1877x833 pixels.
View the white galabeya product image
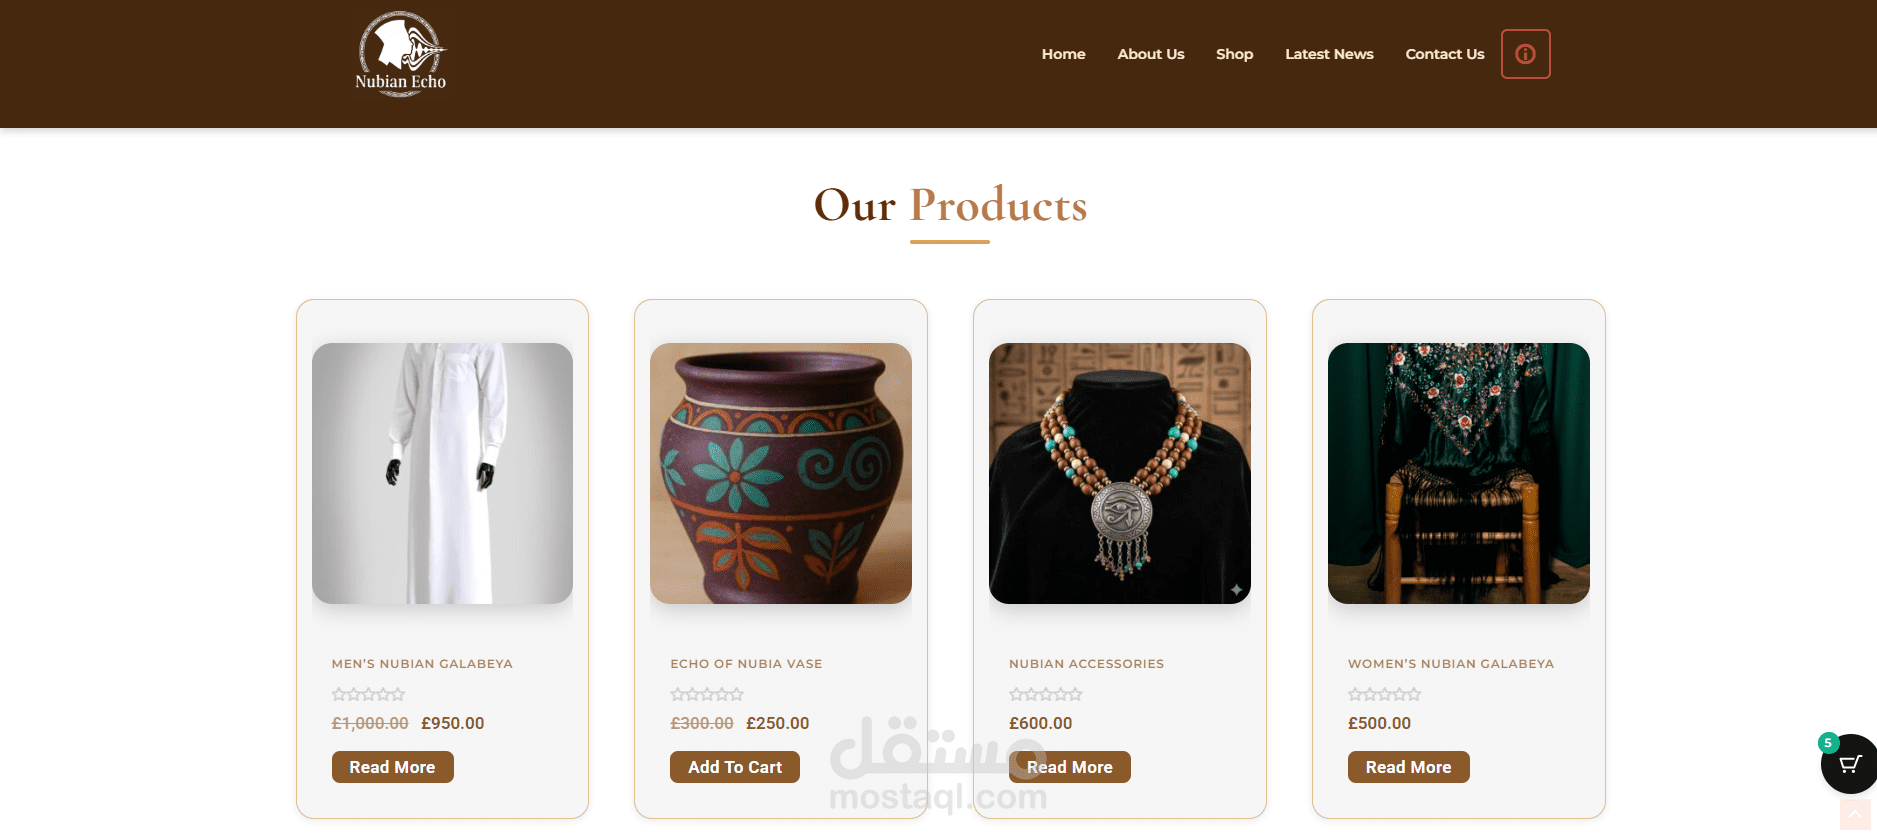click(x=442, y=473)
